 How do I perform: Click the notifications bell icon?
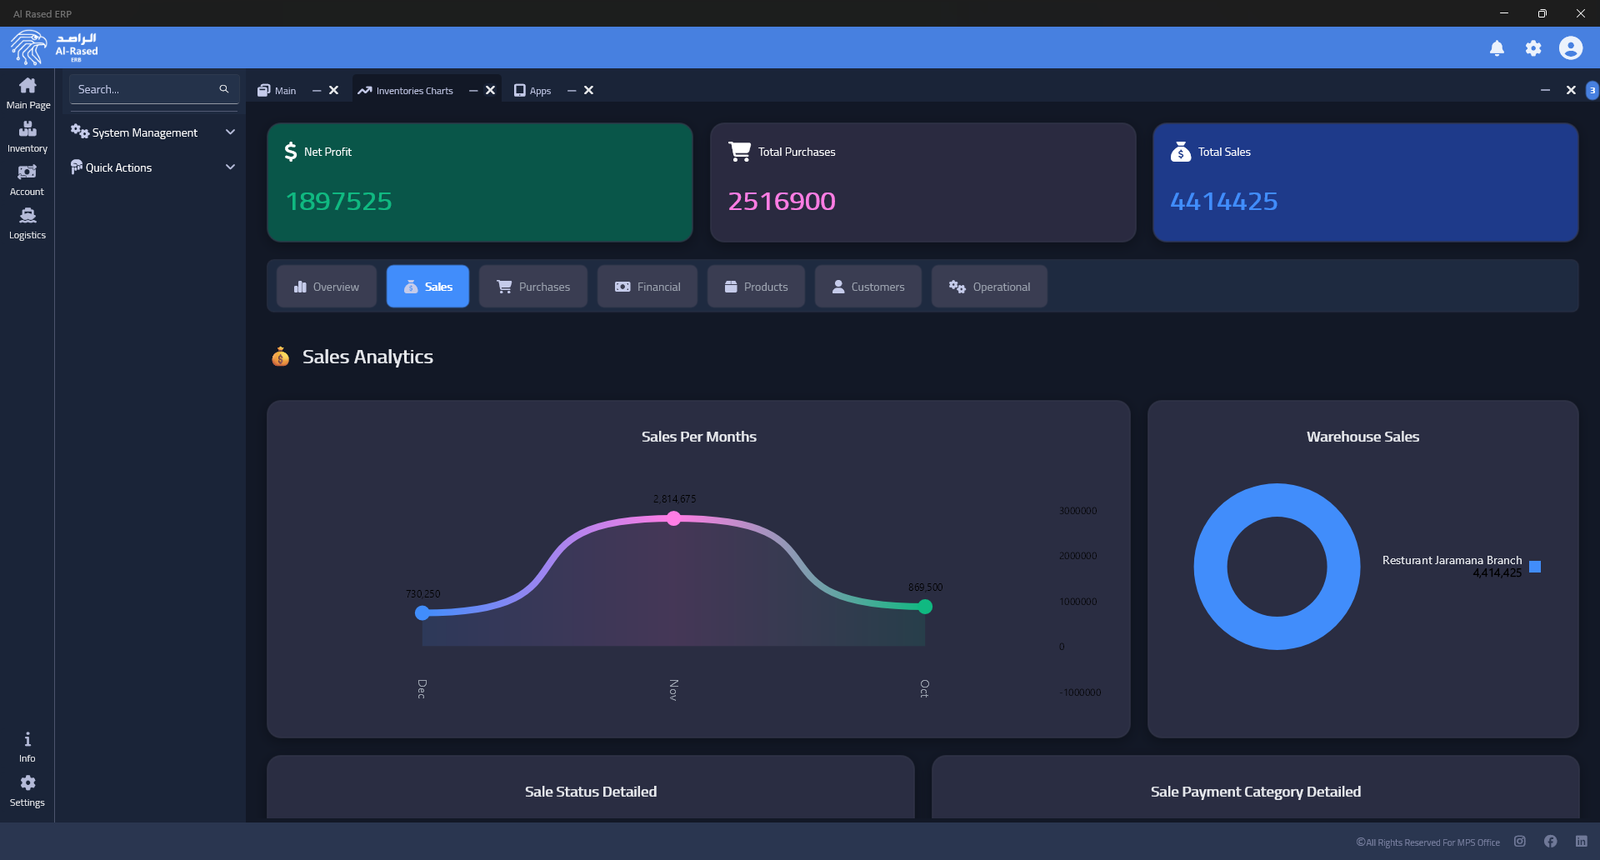pos(1497,48)
